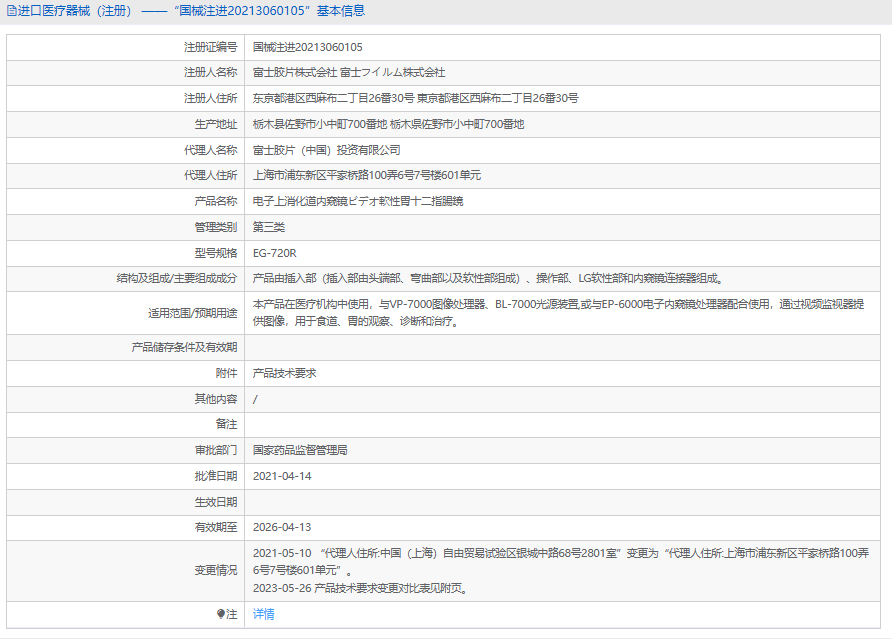892x639 pixels.
Task: Select change record dated 2021-05-10
Action: 561,562
